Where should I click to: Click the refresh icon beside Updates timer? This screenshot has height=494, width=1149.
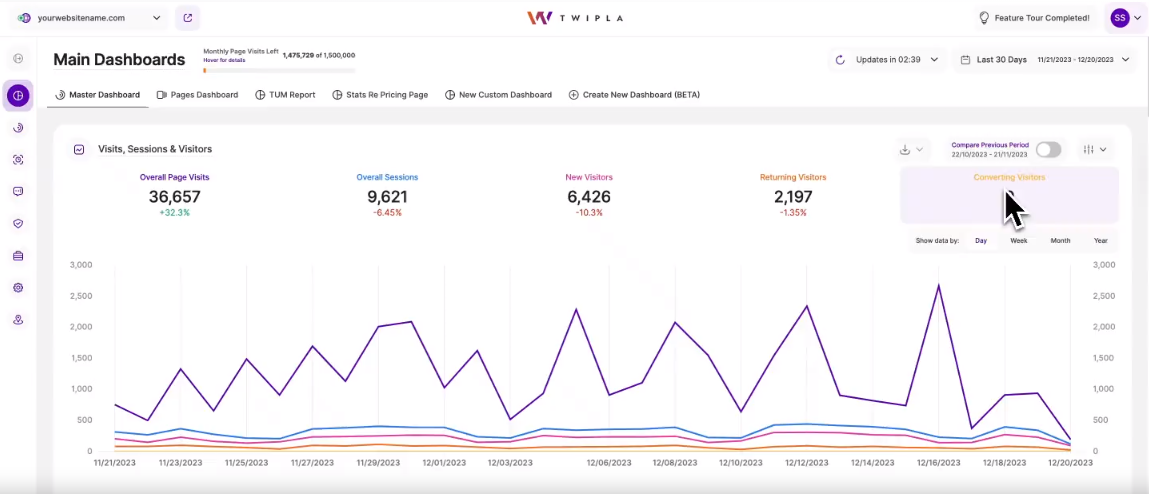(840, 60)
